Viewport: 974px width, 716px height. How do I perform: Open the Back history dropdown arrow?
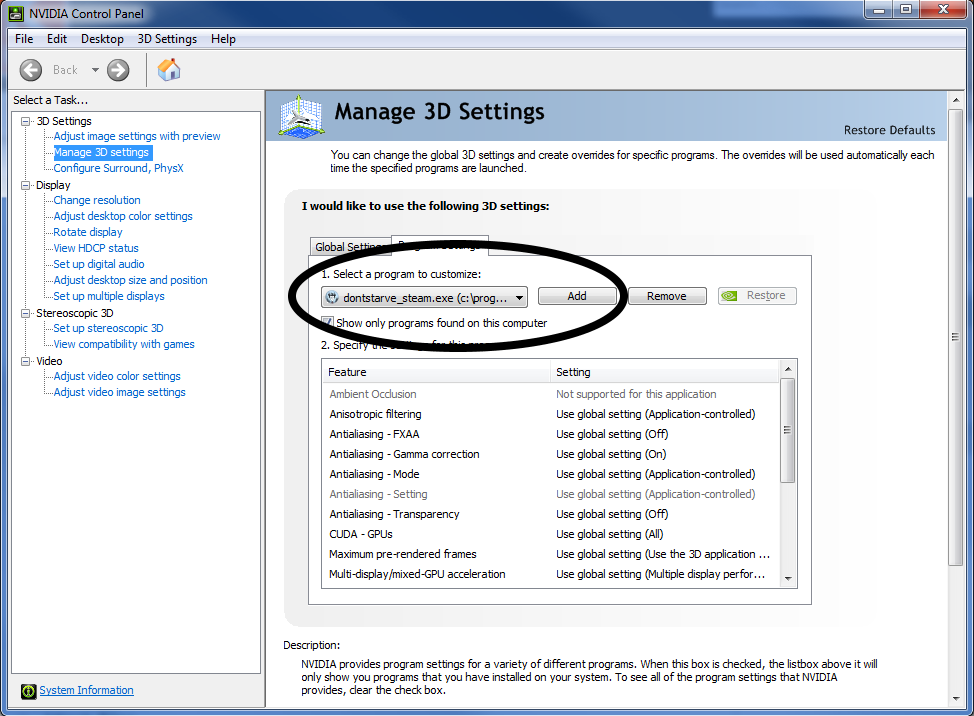(x=96, y=70)
